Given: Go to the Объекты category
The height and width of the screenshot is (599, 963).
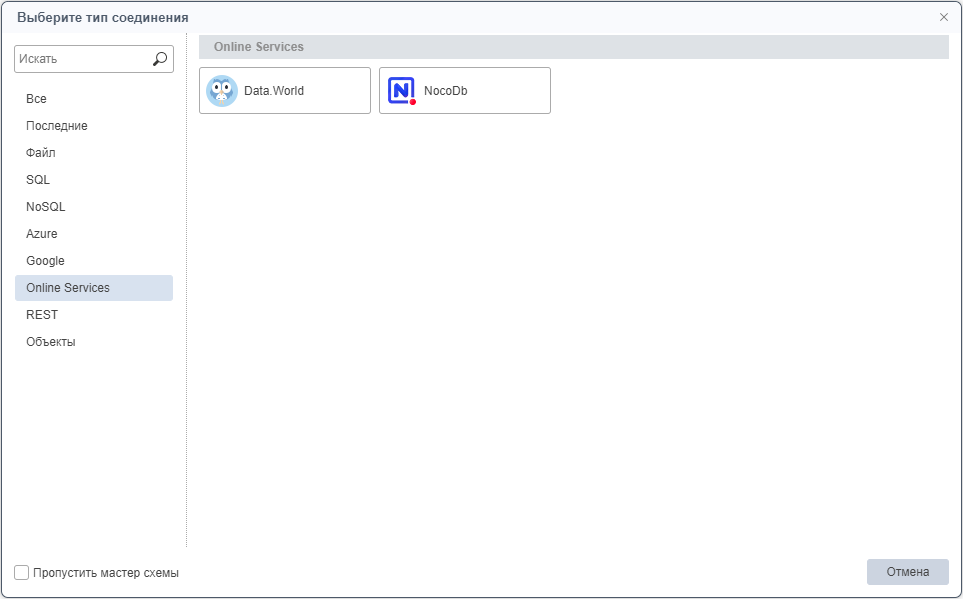Looking at the screenshot, I should coord(51,342).
